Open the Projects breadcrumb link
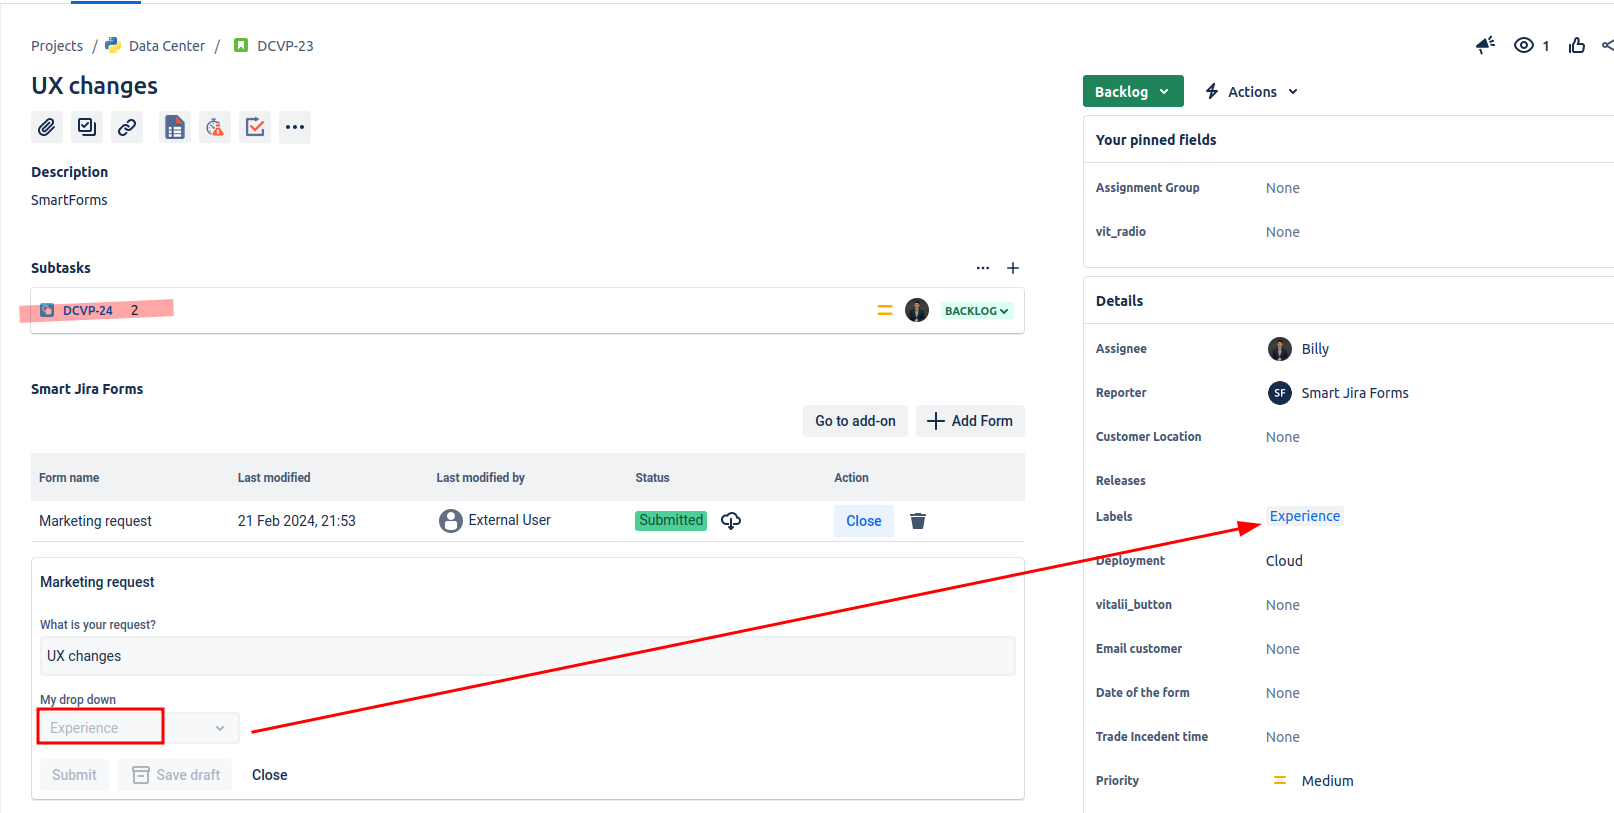Screen dimensions: 1614x813 (57, 46)
